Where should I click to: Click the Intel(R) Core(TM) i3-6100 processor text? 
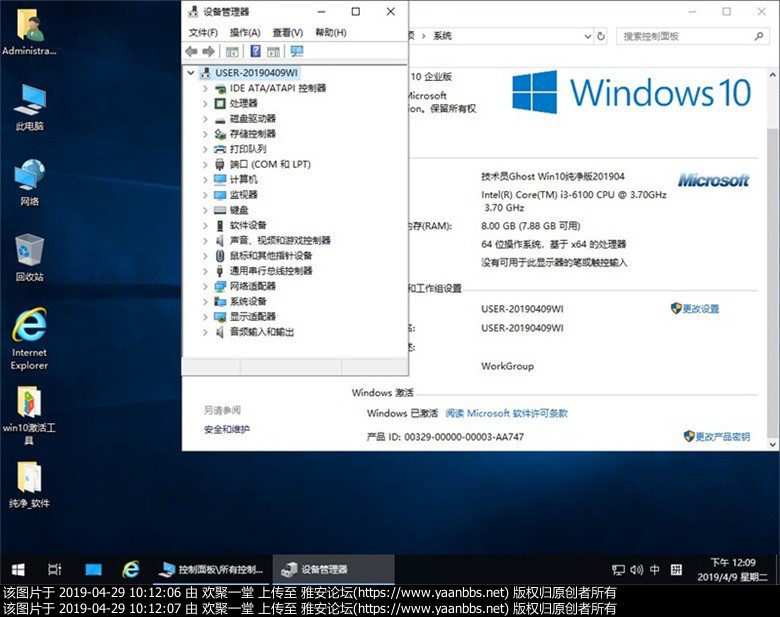[574, 201]
